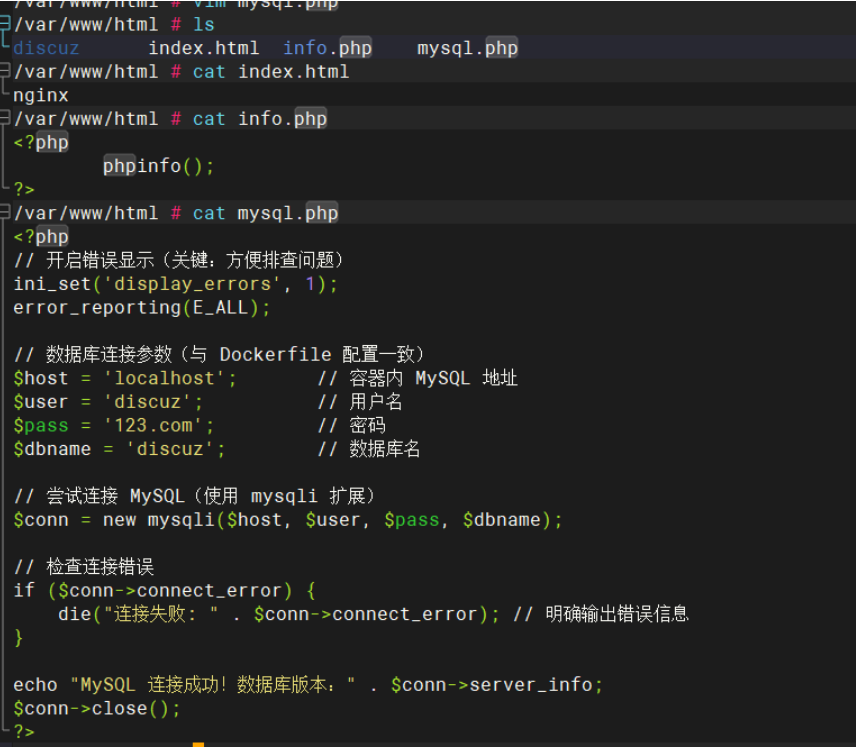Click the die("连接失败: ") statement

[278, 615]
